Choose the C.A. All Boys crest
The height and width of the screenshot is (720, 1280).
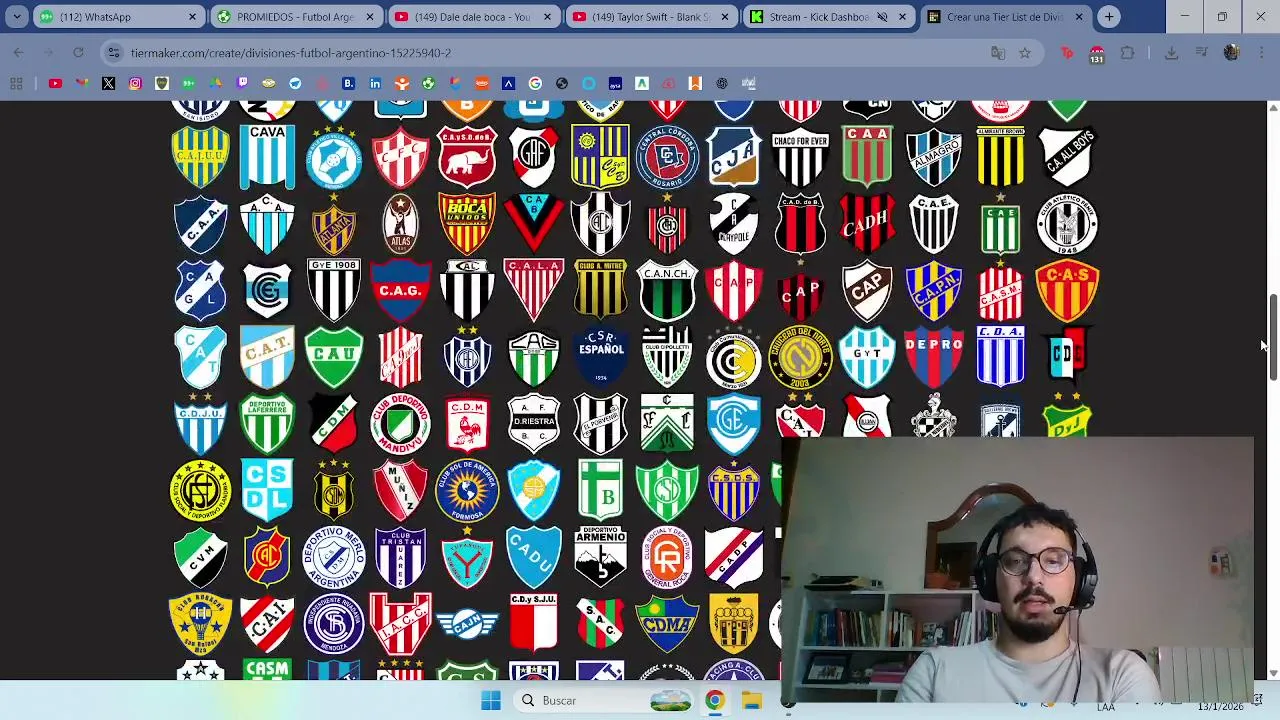1067,156
